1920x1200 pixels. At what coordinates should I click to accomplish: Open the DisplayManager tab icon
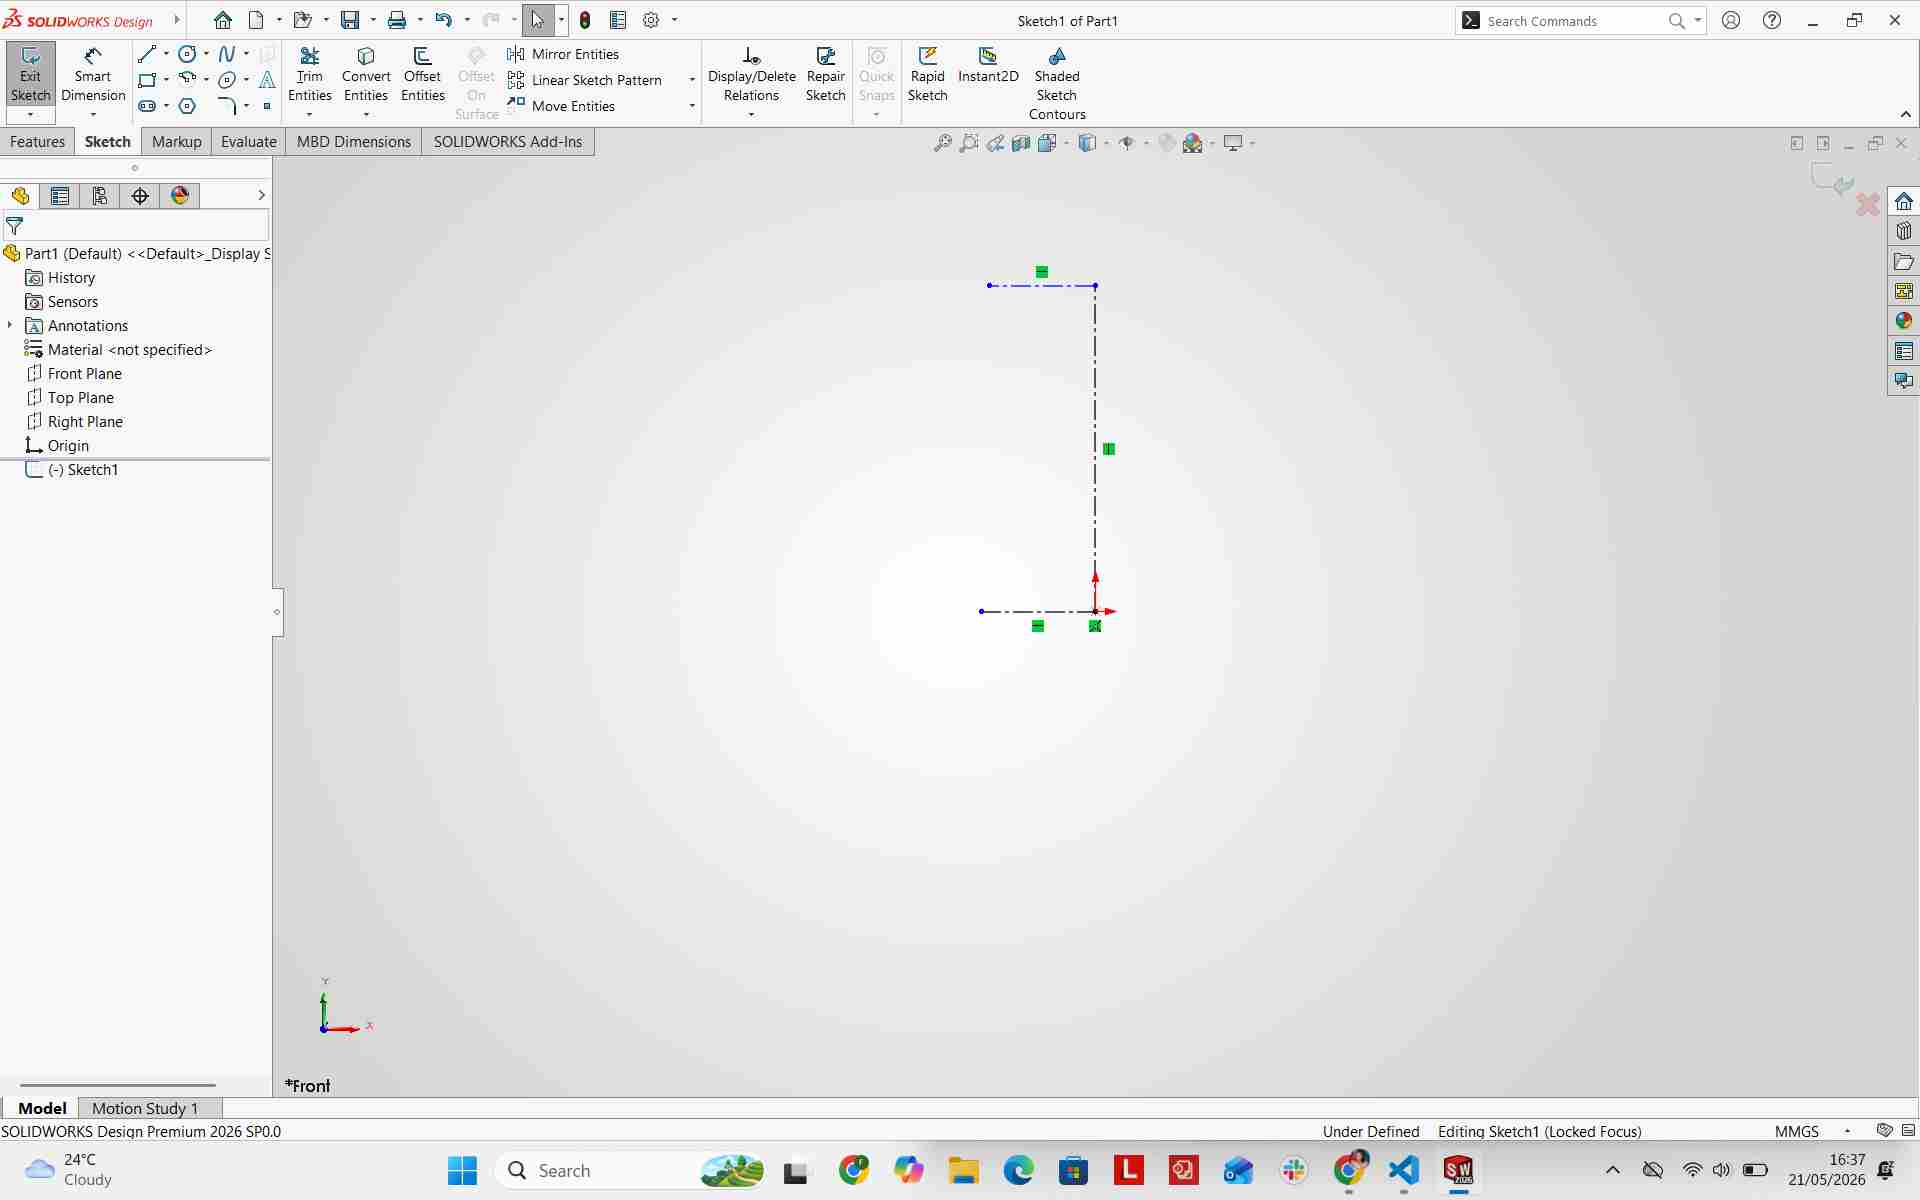click(180, 196)
